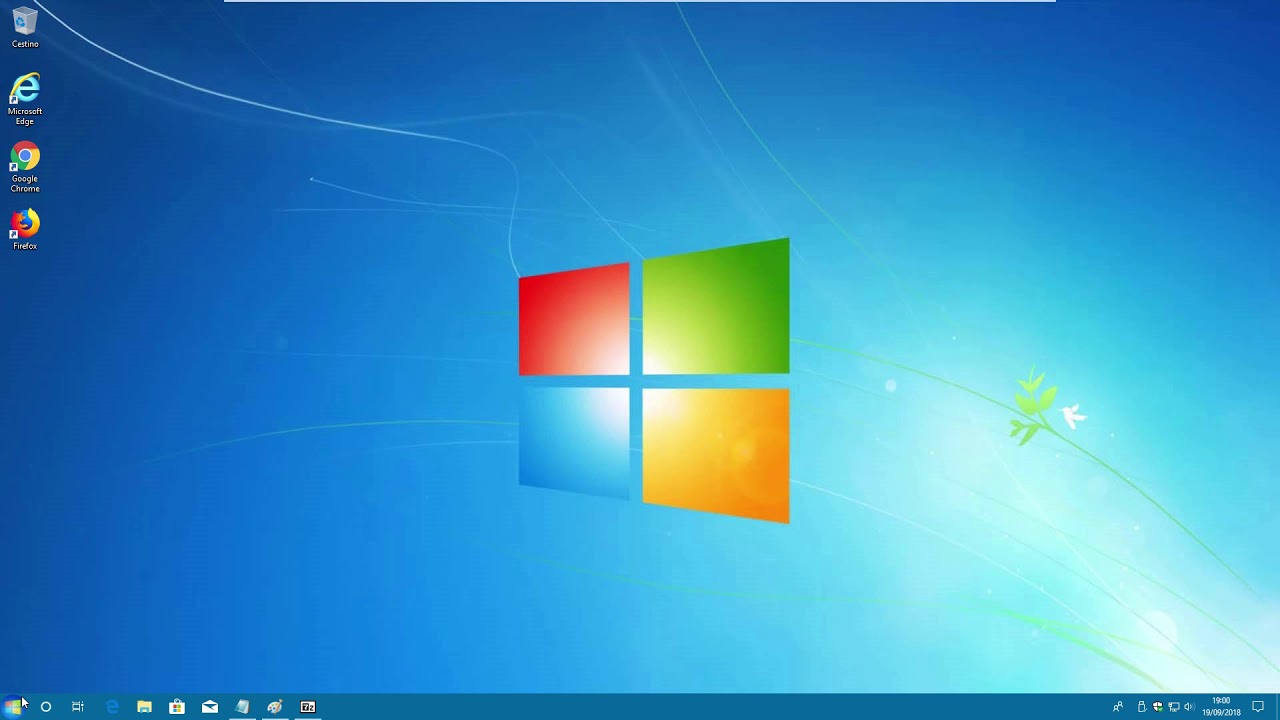
Task: Launch Edge from the taskbar
Action: pos(112,707)
